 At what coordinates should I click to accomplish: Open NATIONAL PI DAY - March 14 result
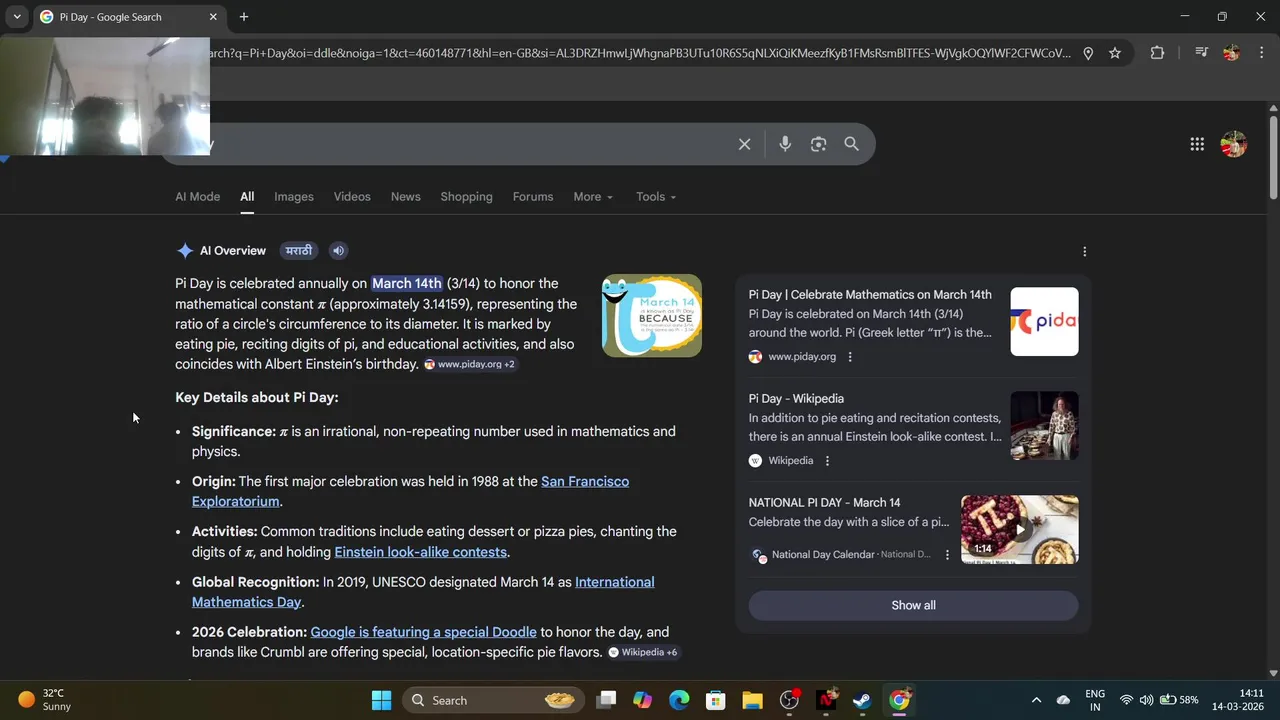tap(824, 503)
